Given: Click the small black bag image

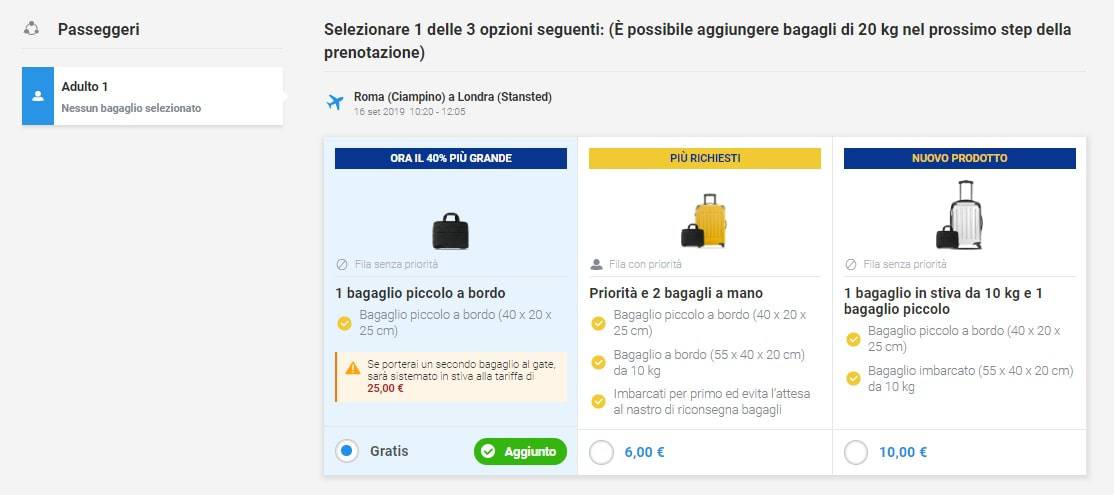Looking at the screenshot, I should pyautogui.click(x=450, y=231).
